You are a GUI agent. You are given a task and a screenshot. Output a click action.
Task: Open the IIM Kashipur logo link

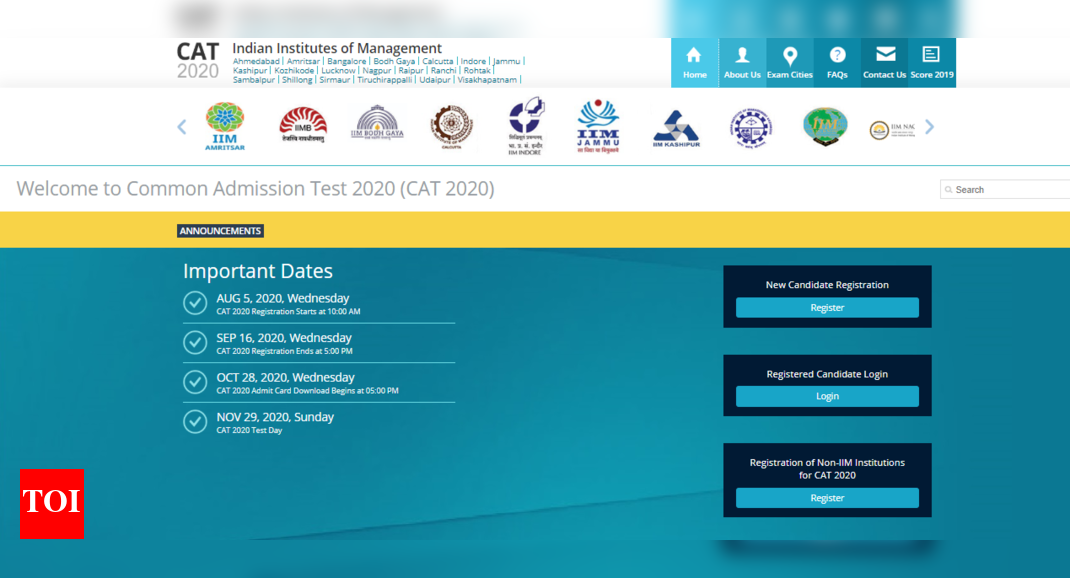pos(676,129)
